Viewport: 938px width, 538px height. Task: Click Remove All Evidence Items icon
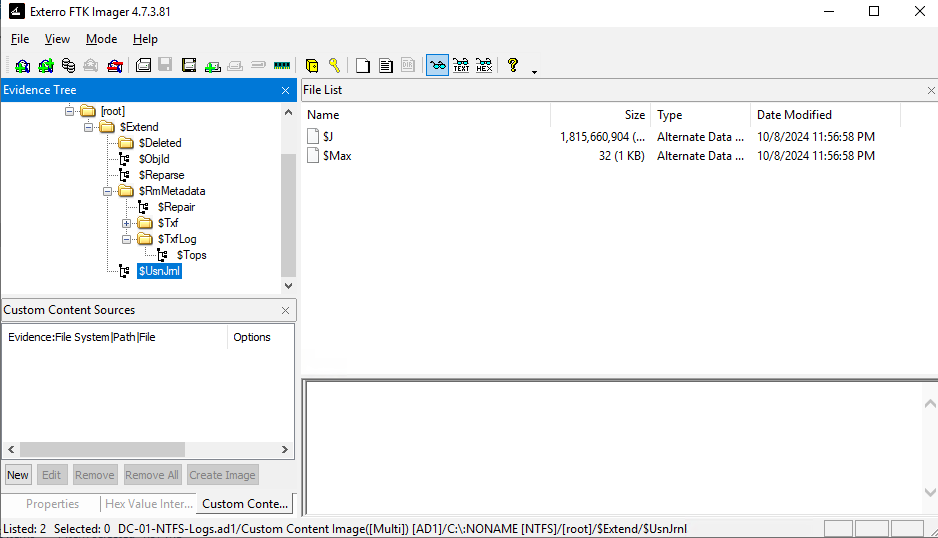coord(115,66)
